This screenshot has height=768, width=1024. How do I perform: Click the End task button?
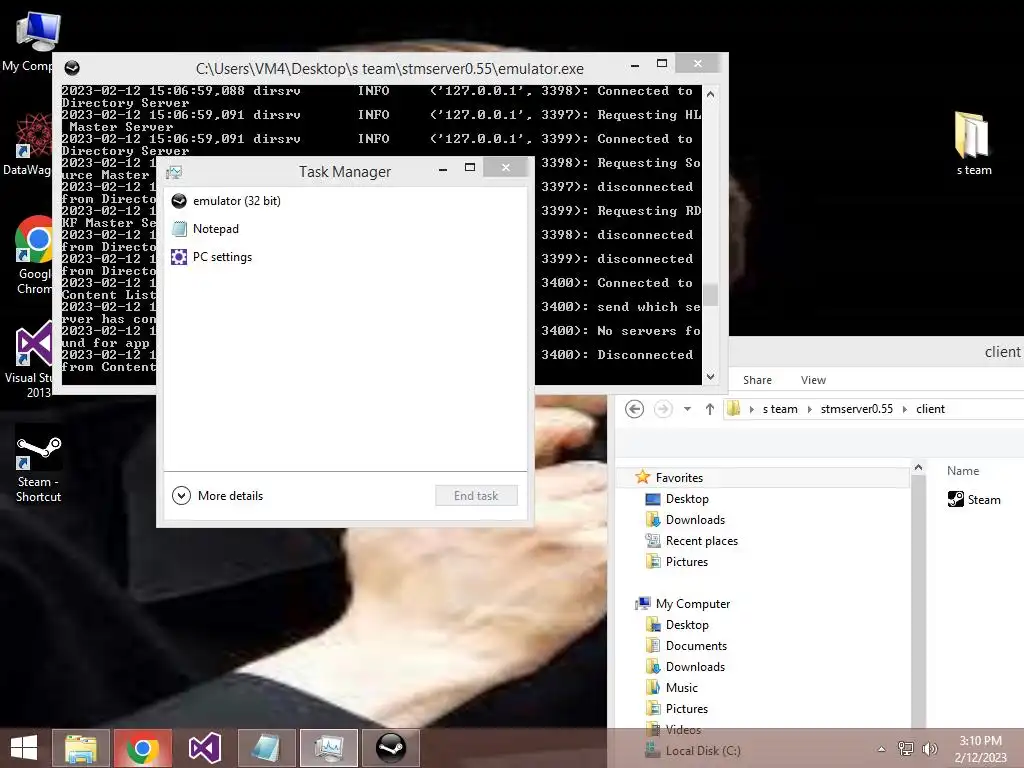(476, 496)
